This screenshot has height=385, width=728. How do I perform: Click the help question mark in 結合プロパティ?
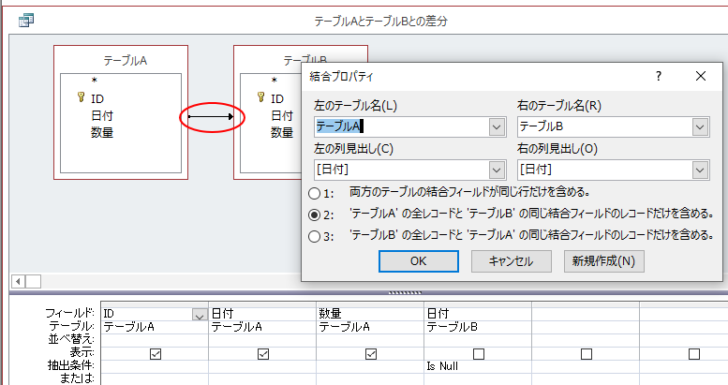pos(658,76)
